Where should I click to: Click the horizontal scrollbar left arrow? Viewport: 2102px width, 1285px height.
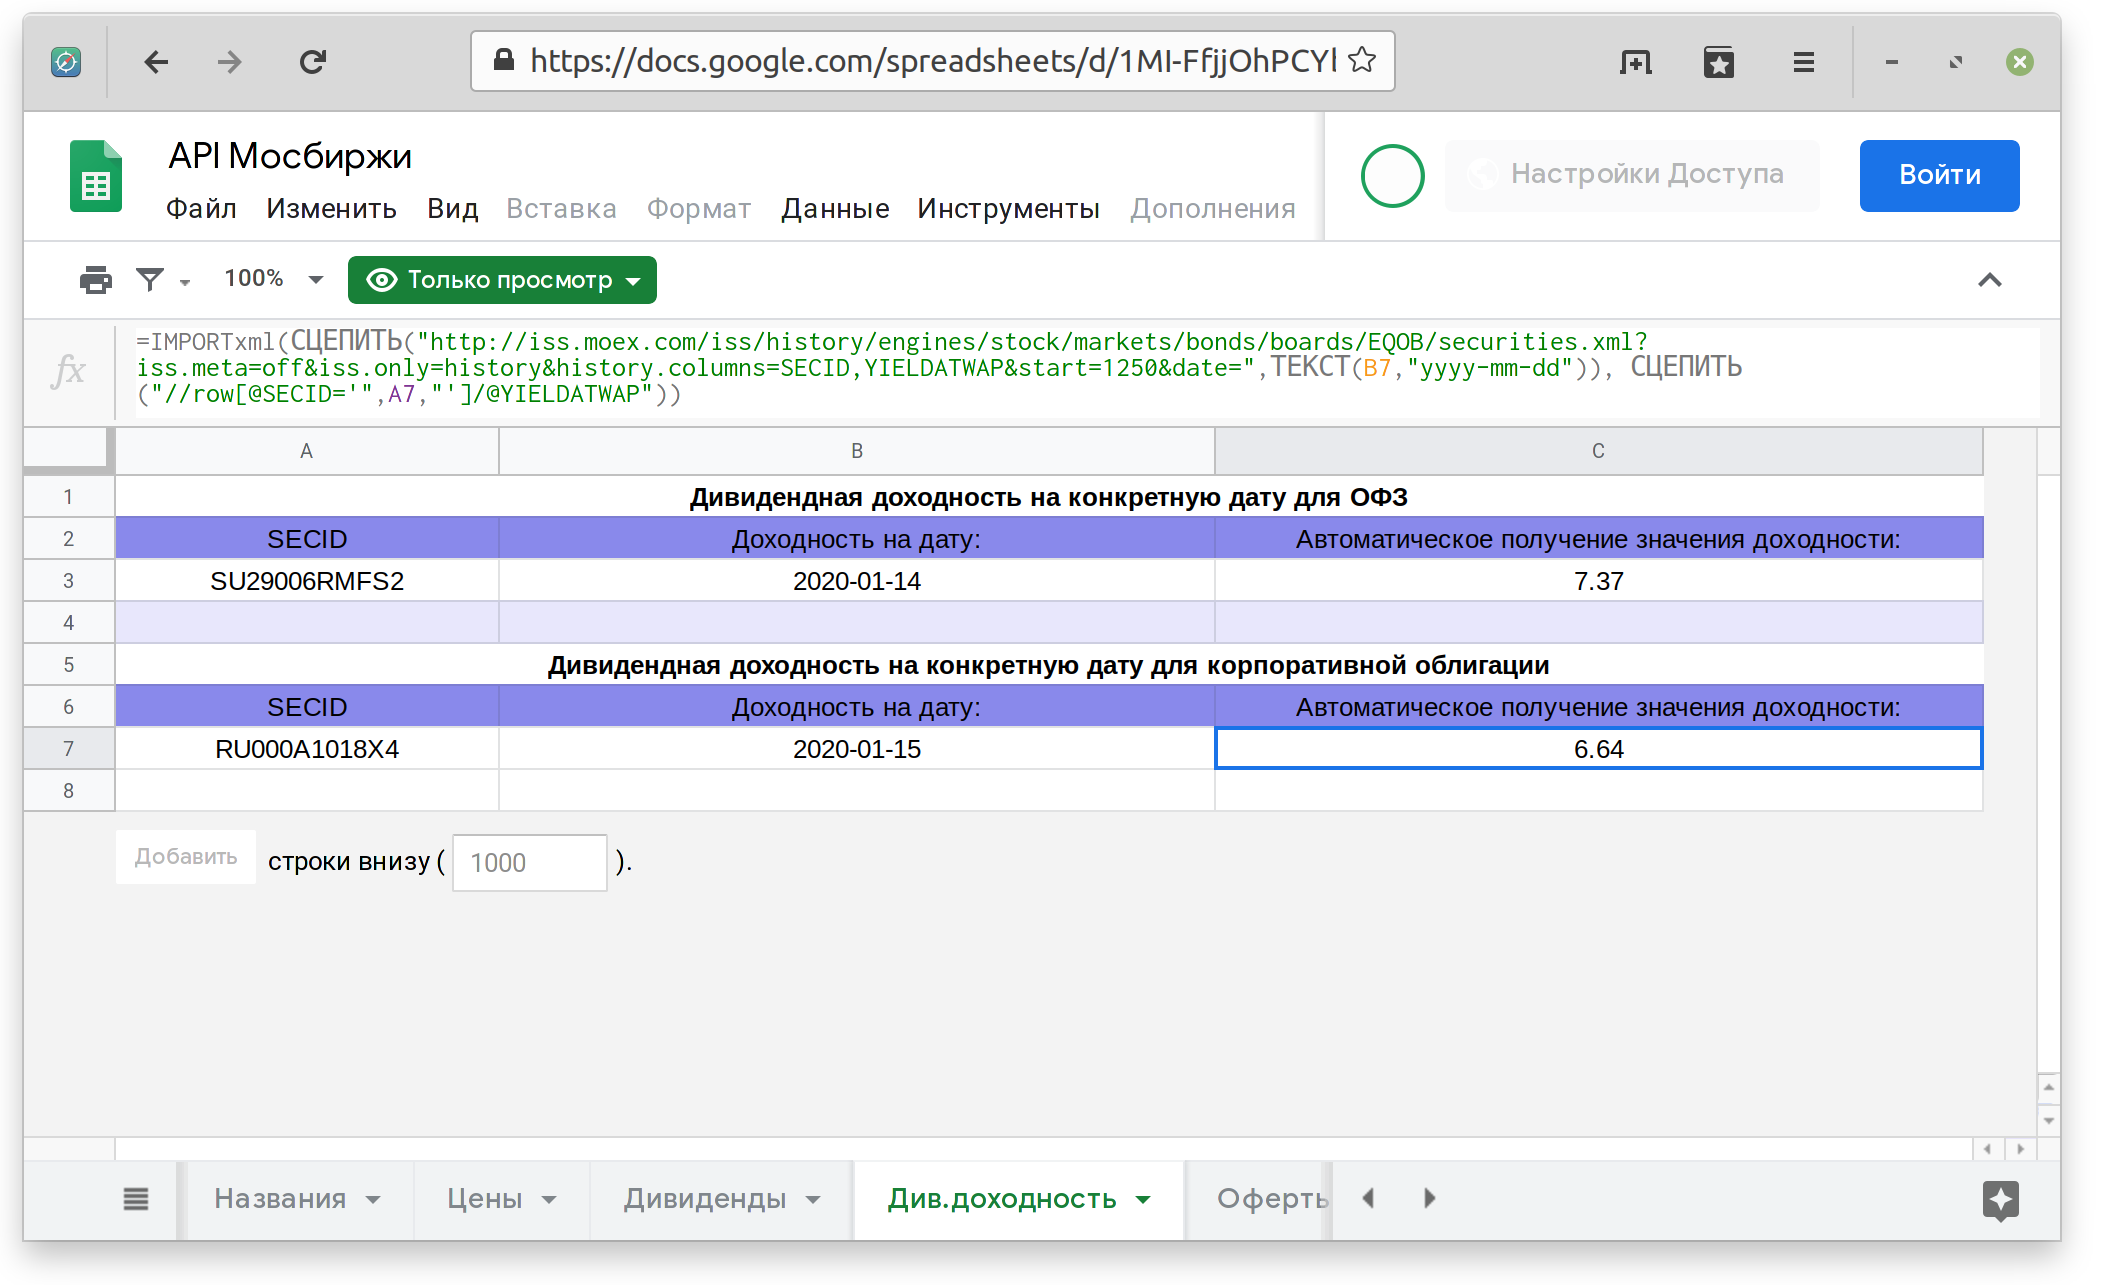pos(1988,1149)
